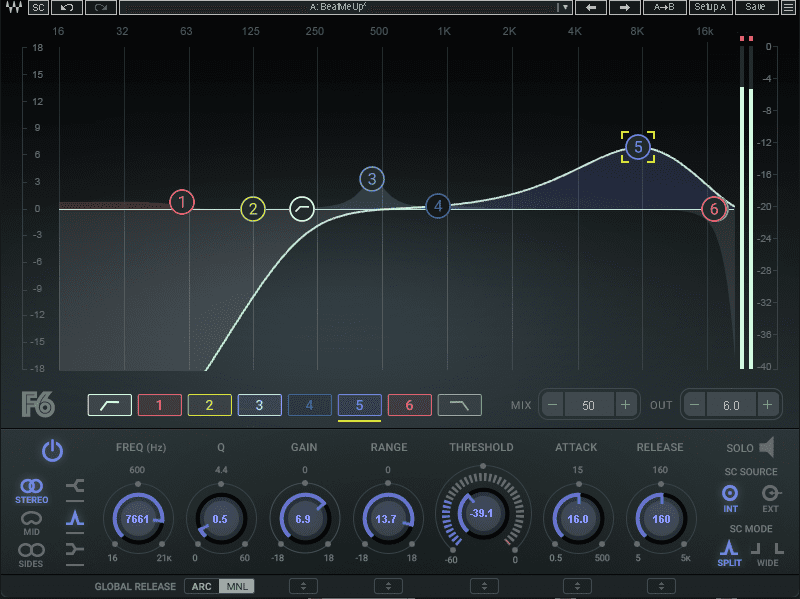Set band to SIDES mode
Image resolution: width=800 pixels, height=599 pixels.
click(31, 555)
